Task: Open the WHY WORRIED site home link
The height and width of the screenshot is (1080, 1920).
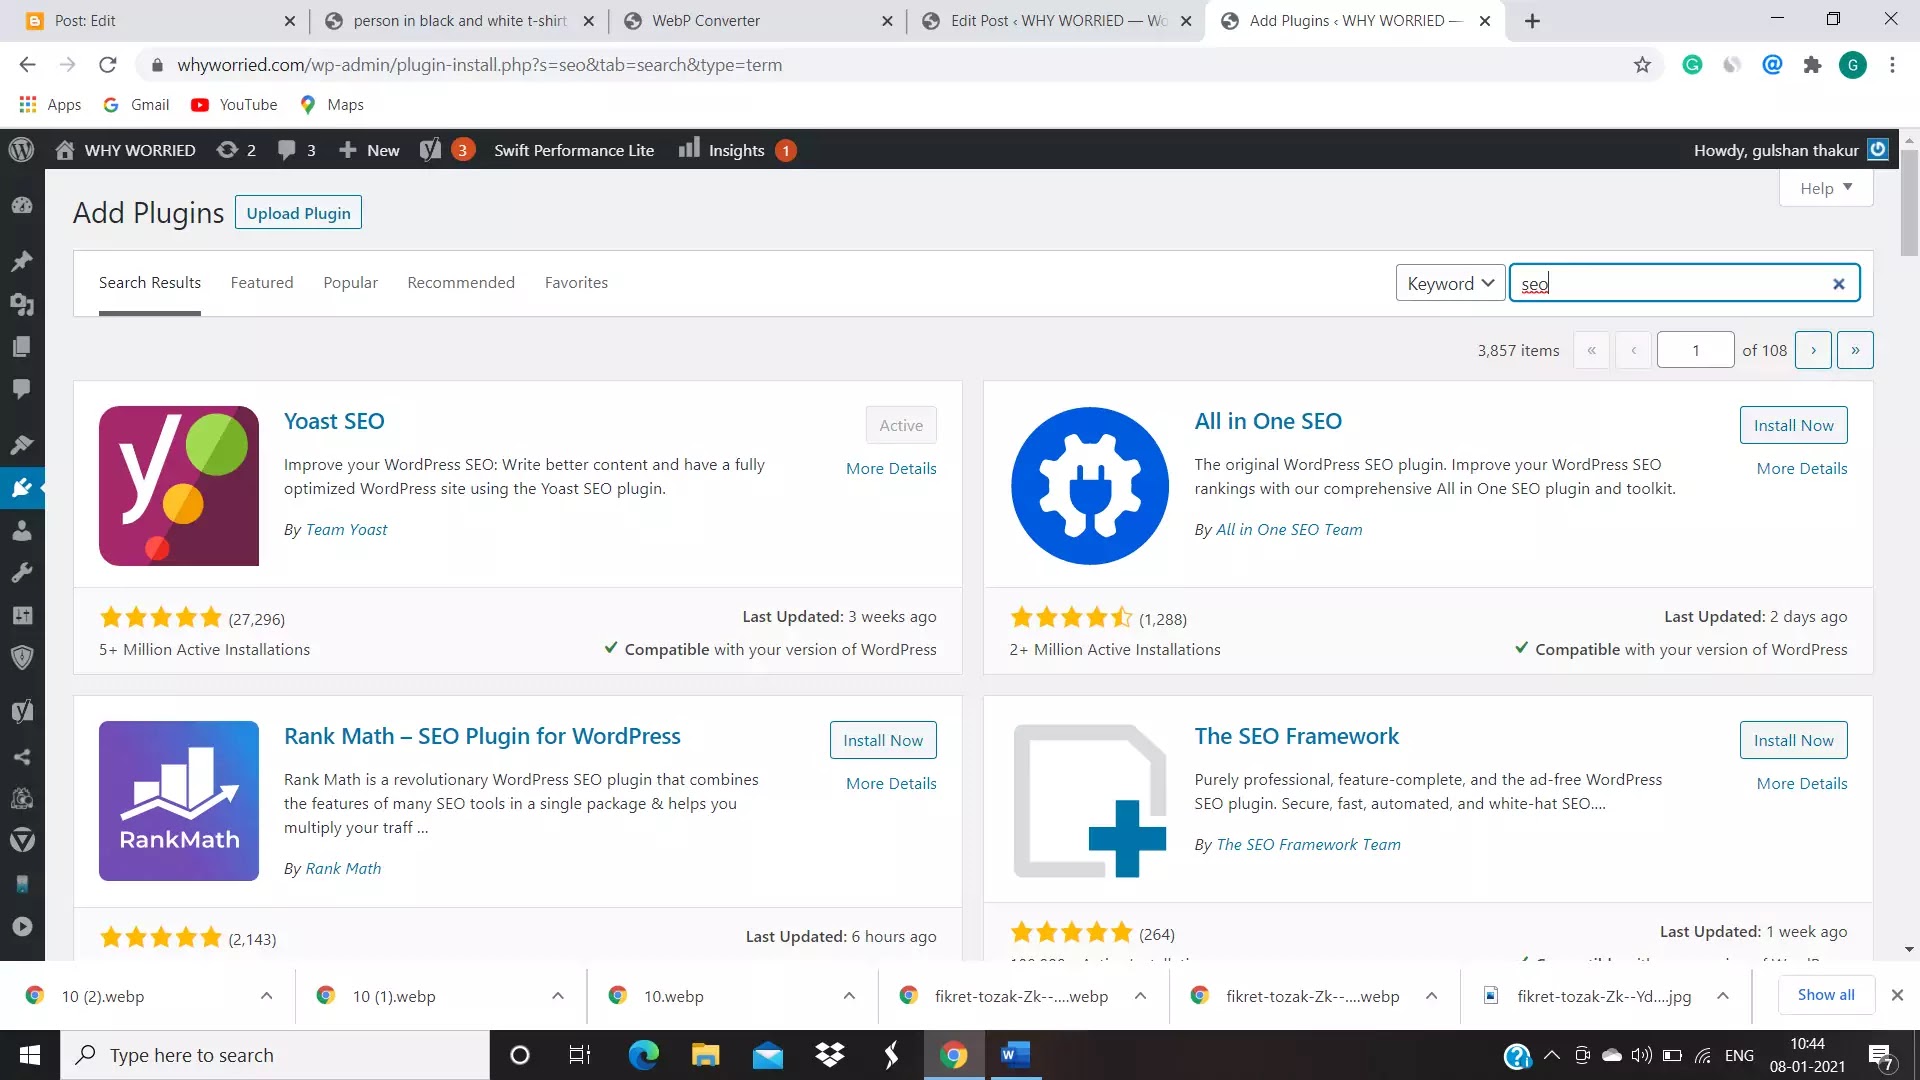Action: [x=125, y=150]
